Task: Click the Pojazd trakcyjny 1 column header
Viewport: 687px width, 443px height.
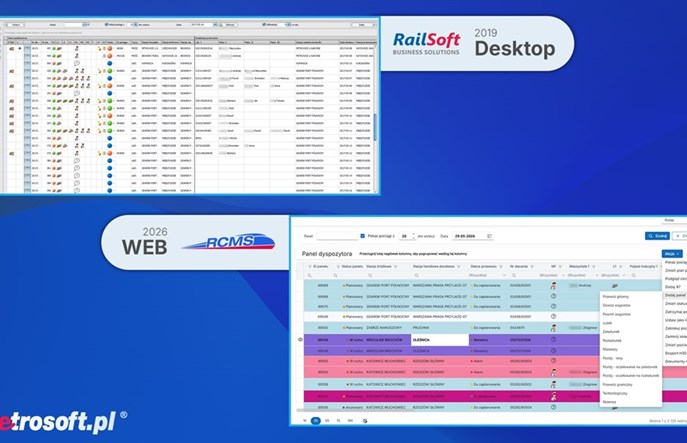Action: (x=644, y=266)
